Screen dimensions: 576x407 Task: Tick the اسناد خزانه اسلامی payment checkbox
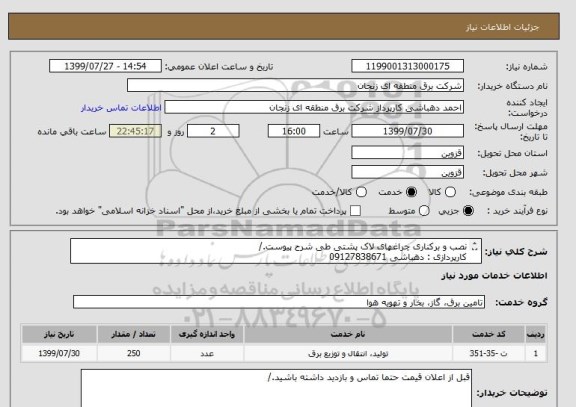355,211
